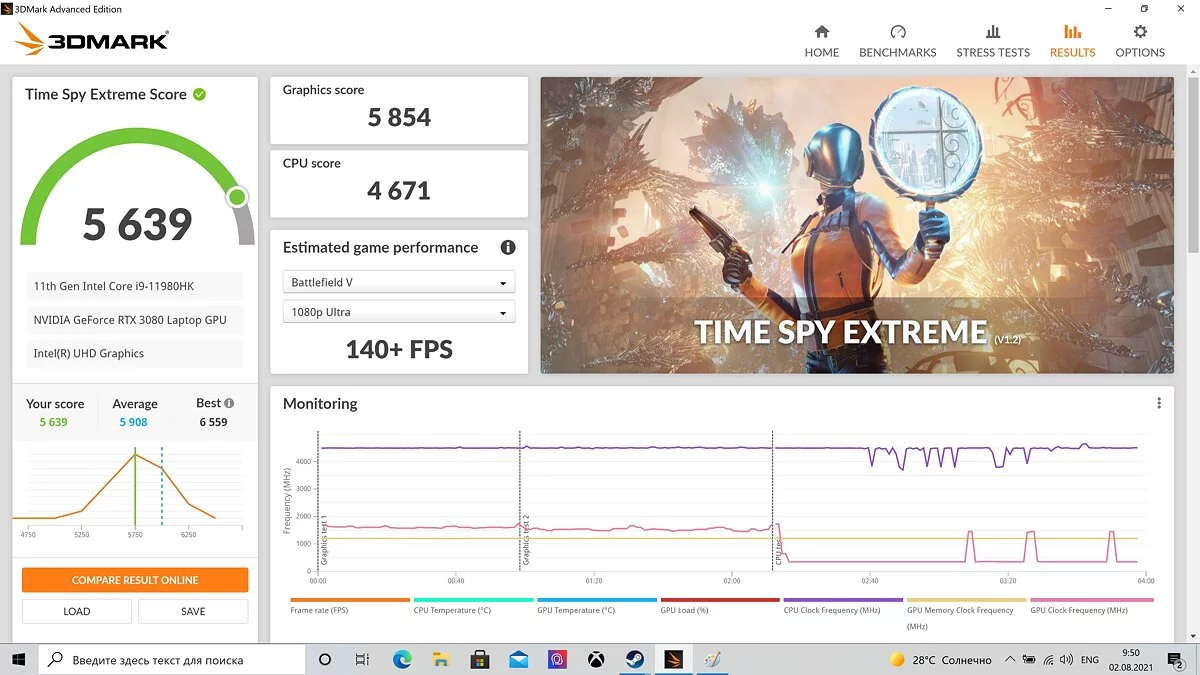
Task: Click the taskbar search box
Action: pyautogui.click(x=172, y=660)
